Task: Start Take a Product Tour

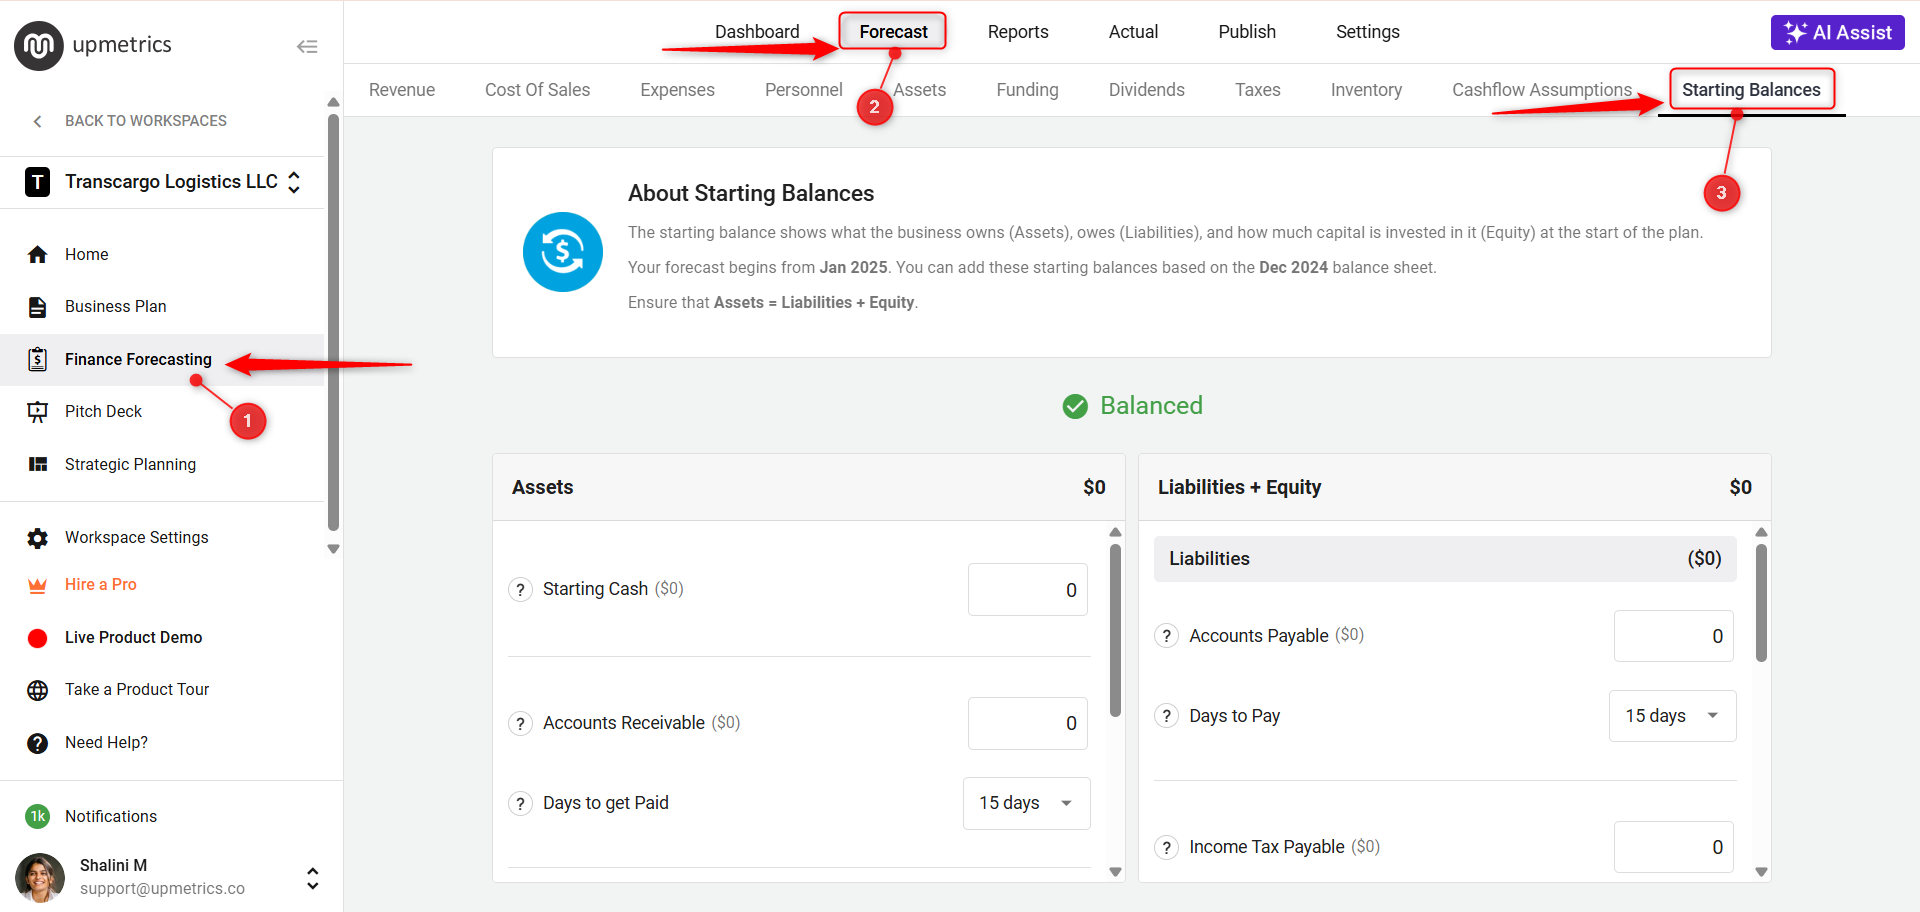Action: pos(137,690)
